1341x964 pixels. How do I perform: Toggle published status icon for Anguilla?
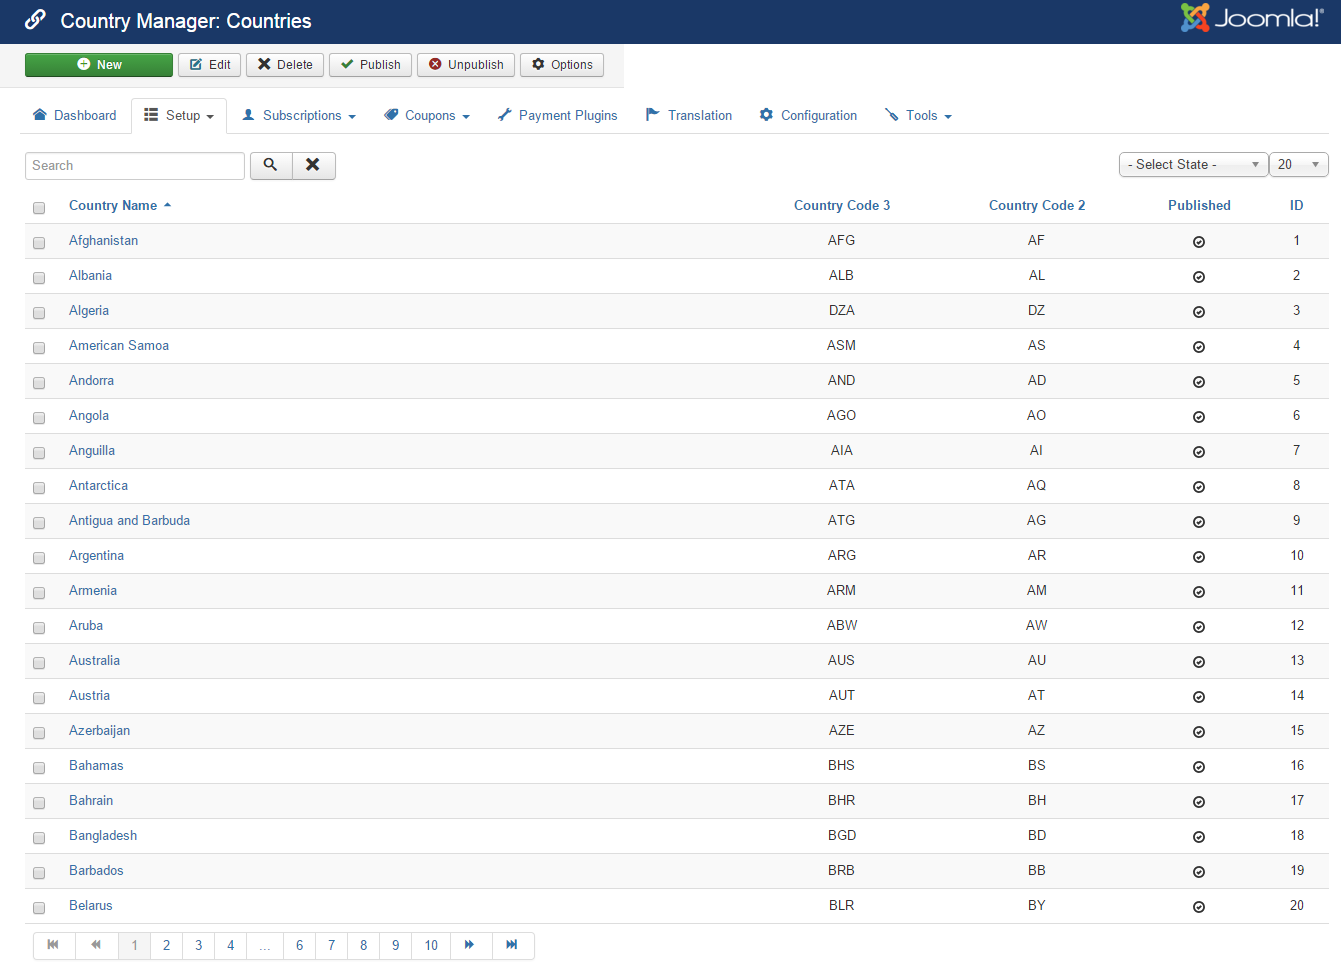pyautogui.click(x=1199, y=452)
